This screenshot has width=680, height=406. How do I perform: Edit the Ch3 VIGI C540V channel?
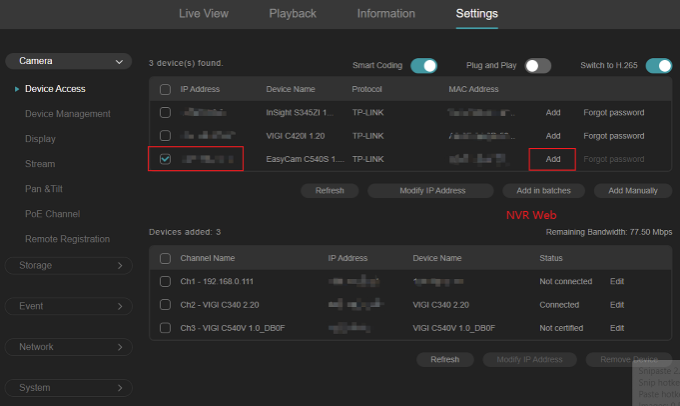(x=617, y=327)
